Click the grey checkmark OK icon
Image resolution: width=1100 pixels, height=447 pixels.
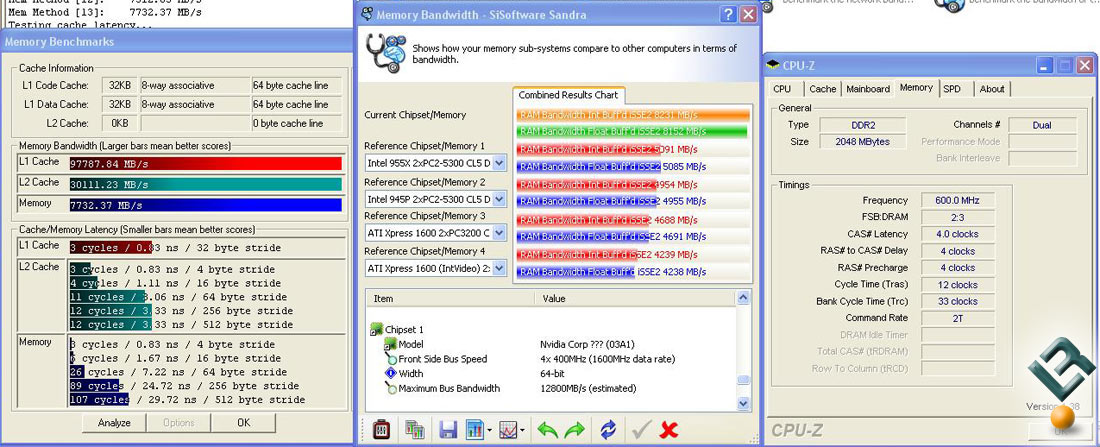[640, 429]
